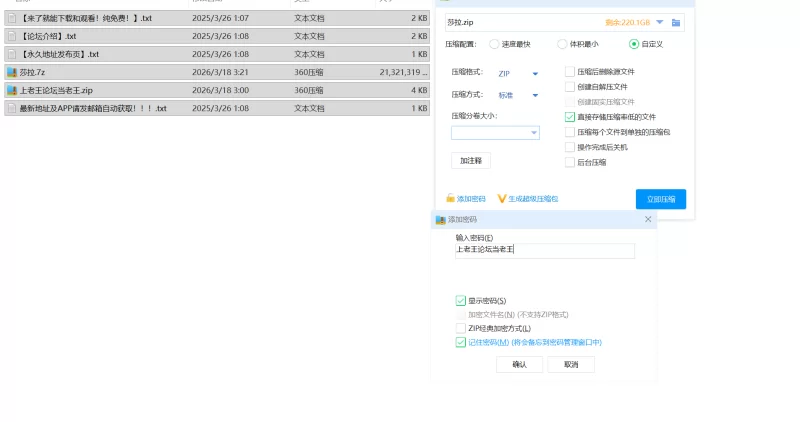Click the 【论坛介绍】.txt document icon

[12, 36]
